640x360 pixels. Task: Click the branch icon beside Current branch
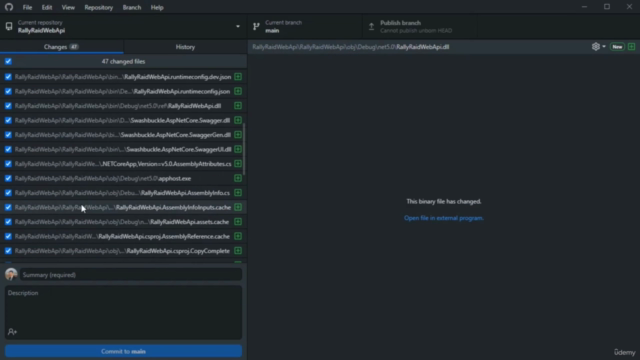[256, 27]
